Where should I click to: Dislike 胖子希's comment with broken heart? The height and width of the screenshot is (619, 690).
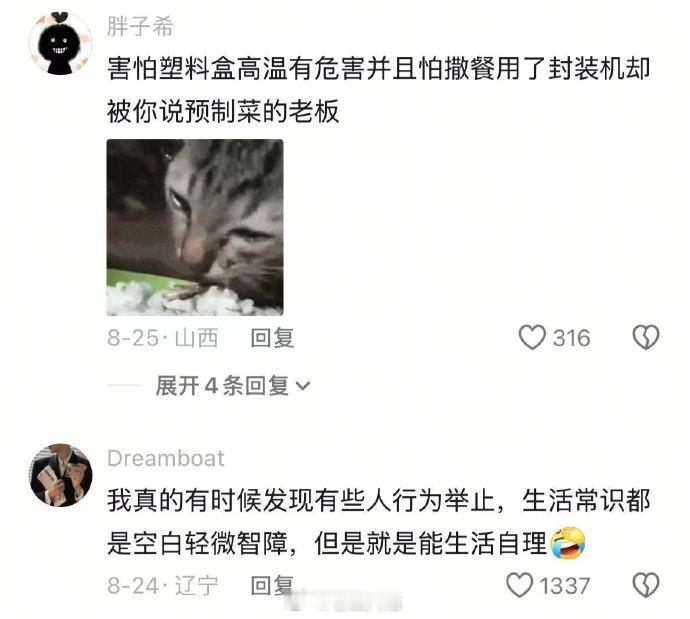[646, 337]
